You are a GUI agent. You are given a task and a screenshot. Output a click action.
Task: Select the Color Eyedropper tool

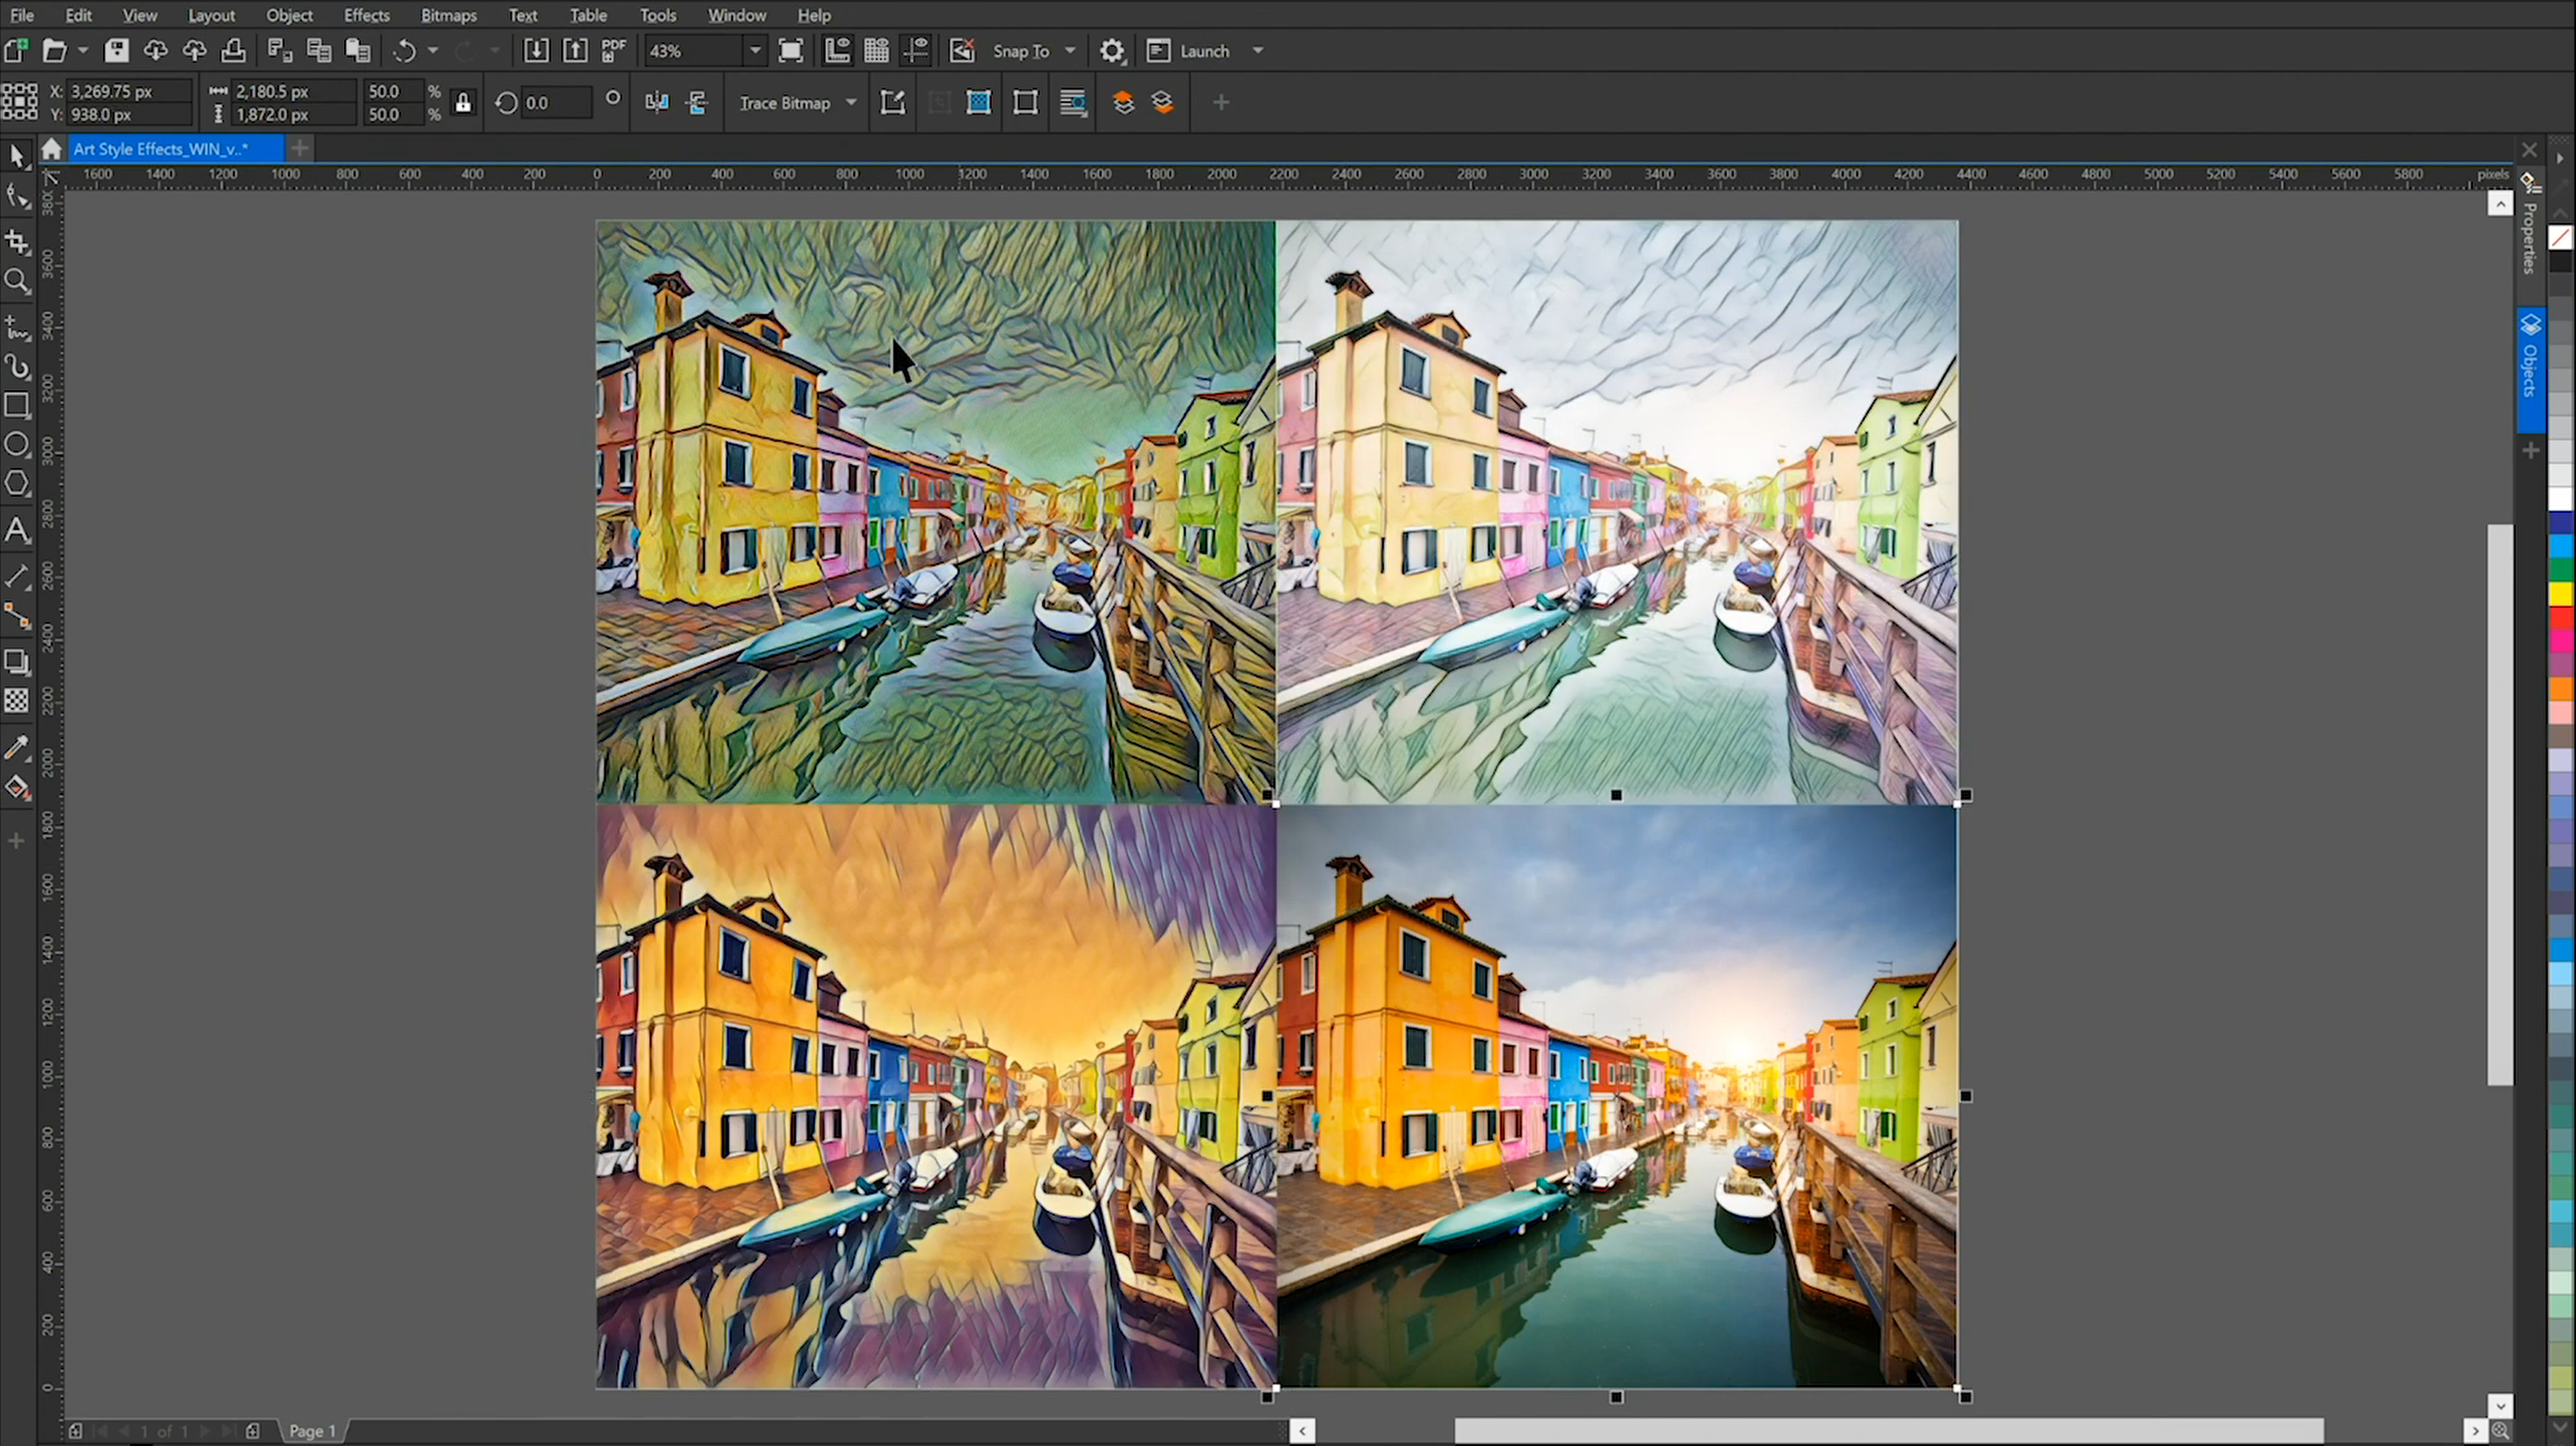[17, 748]
